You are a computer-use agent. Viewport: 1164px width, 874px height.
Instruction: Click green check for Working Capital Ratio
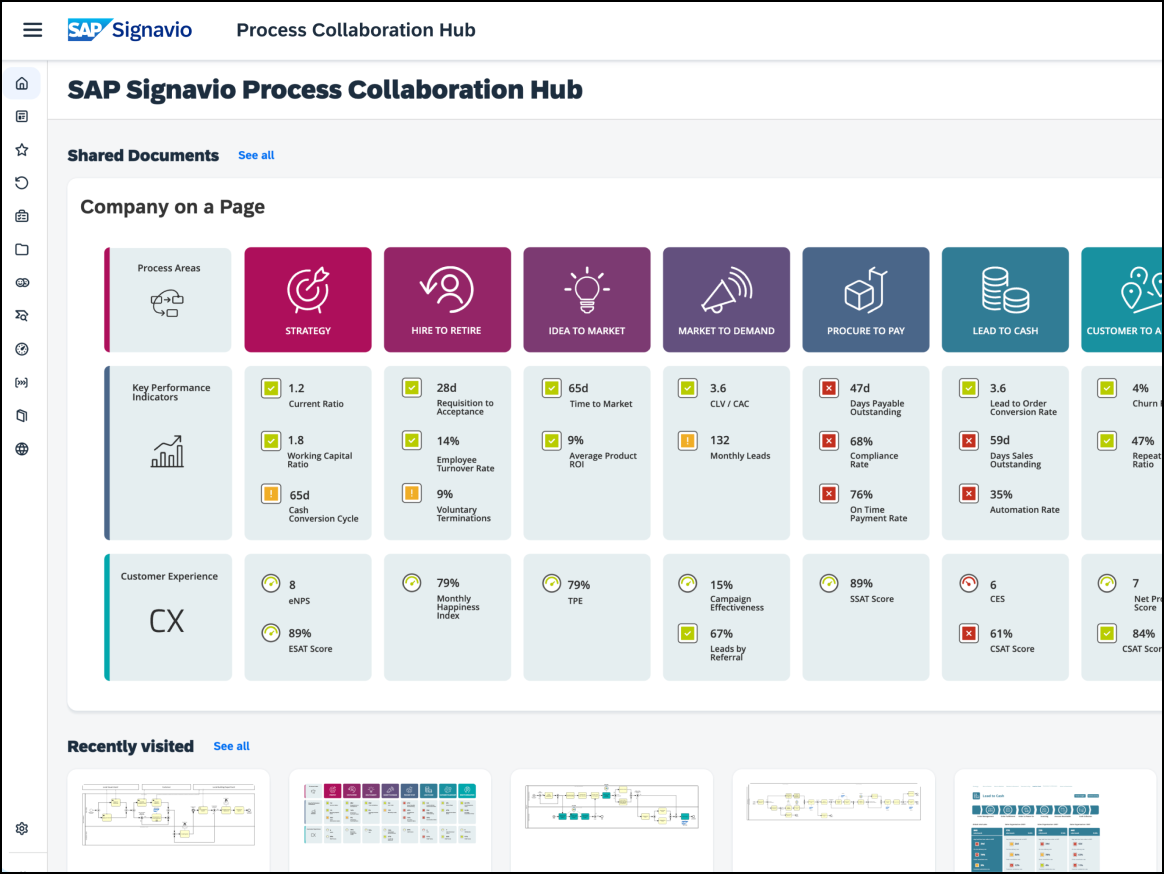[x=271, y=441]
